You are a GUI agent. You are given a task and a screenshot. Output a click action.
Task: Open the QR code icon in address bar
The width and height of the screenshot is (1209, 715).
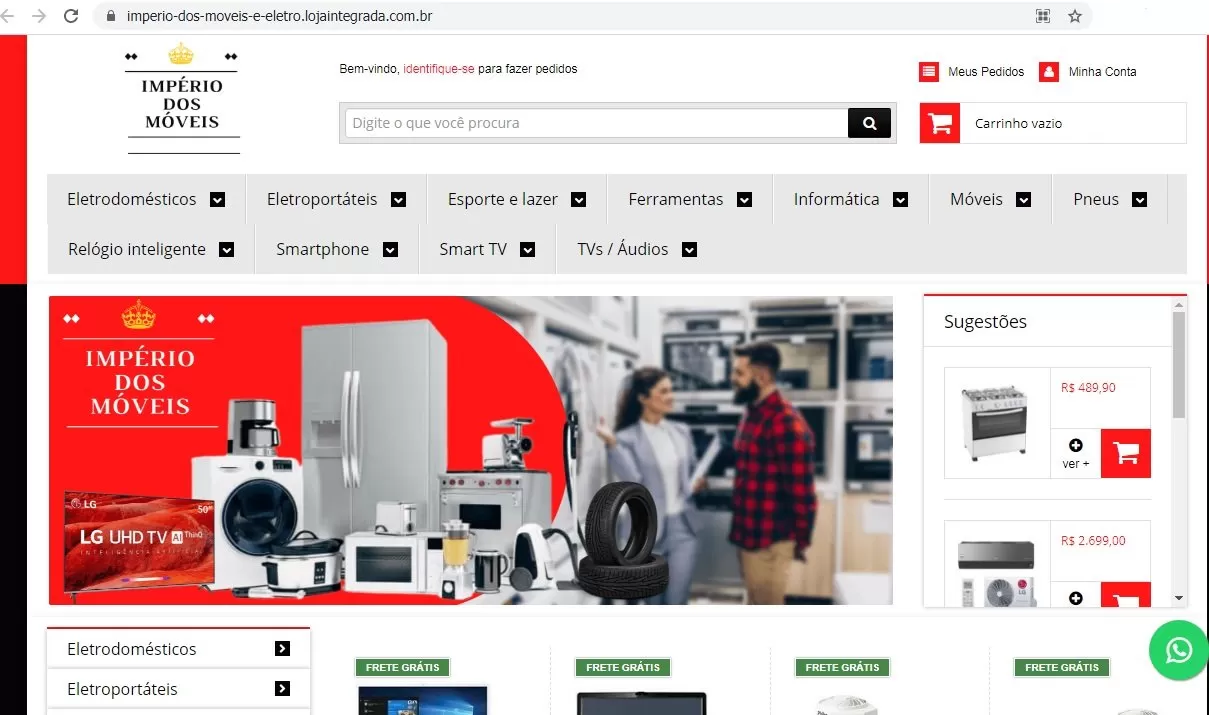pyautogui.click(x=1043, y=16)
